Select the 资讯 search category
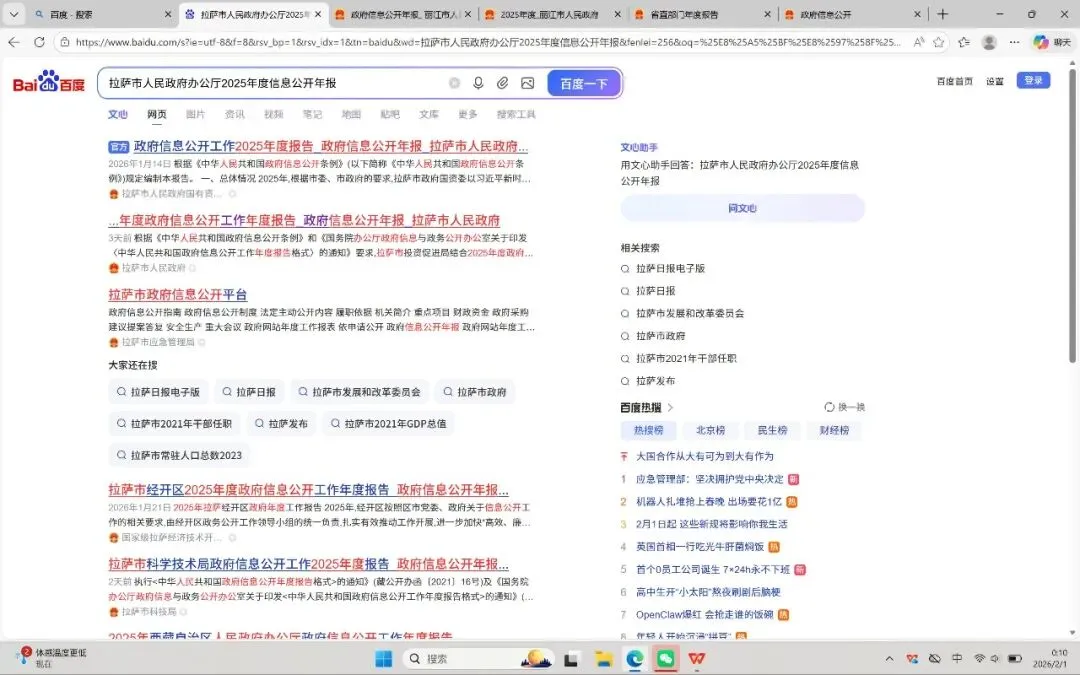The width and height of the screenshot is (1080, 675). pyautogui.click(x=234, y=114)
